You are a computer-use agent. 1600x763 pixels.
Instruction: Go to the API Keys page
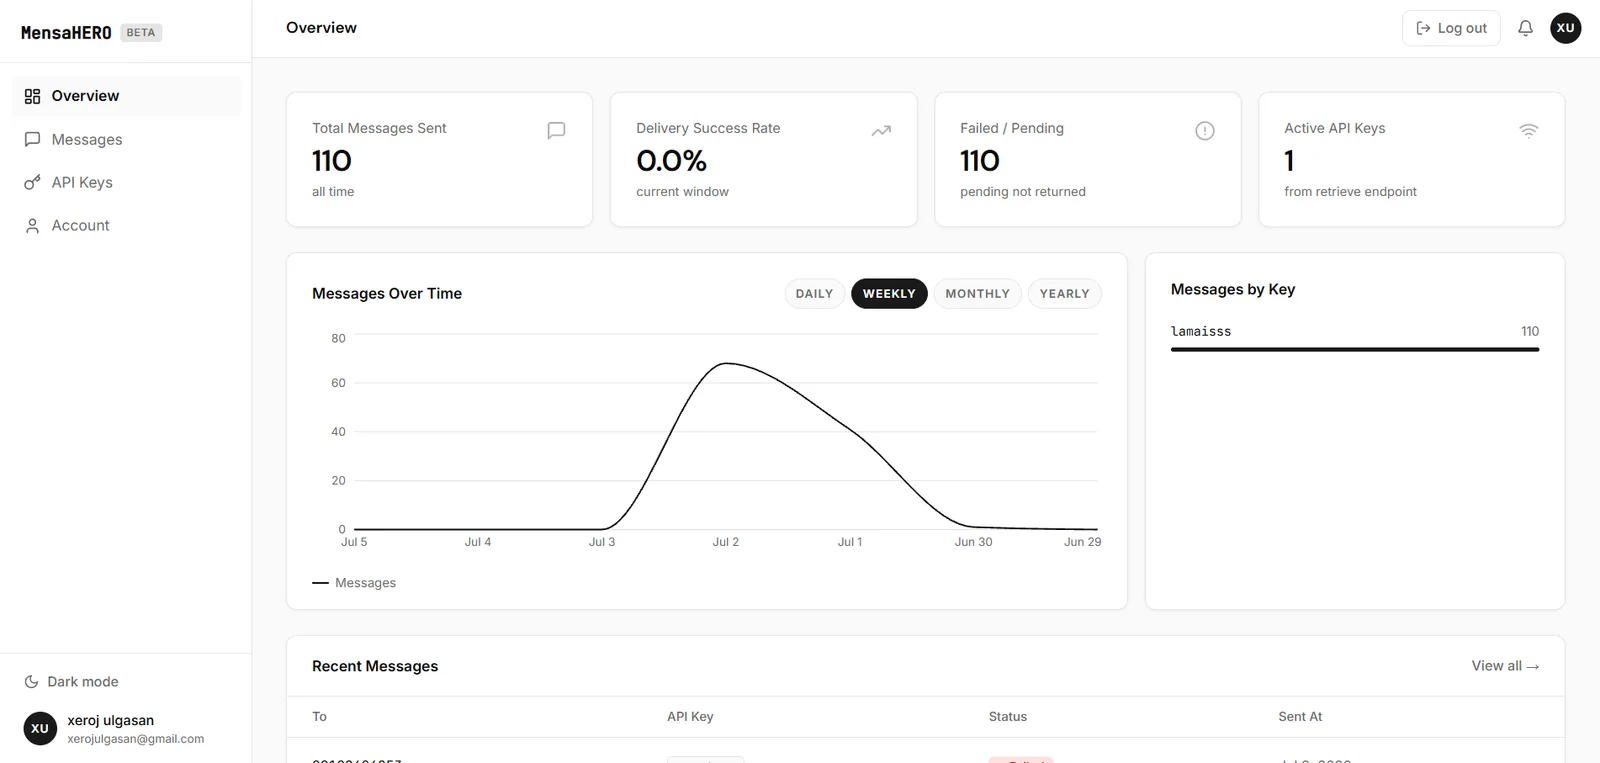tap(126, 182)
